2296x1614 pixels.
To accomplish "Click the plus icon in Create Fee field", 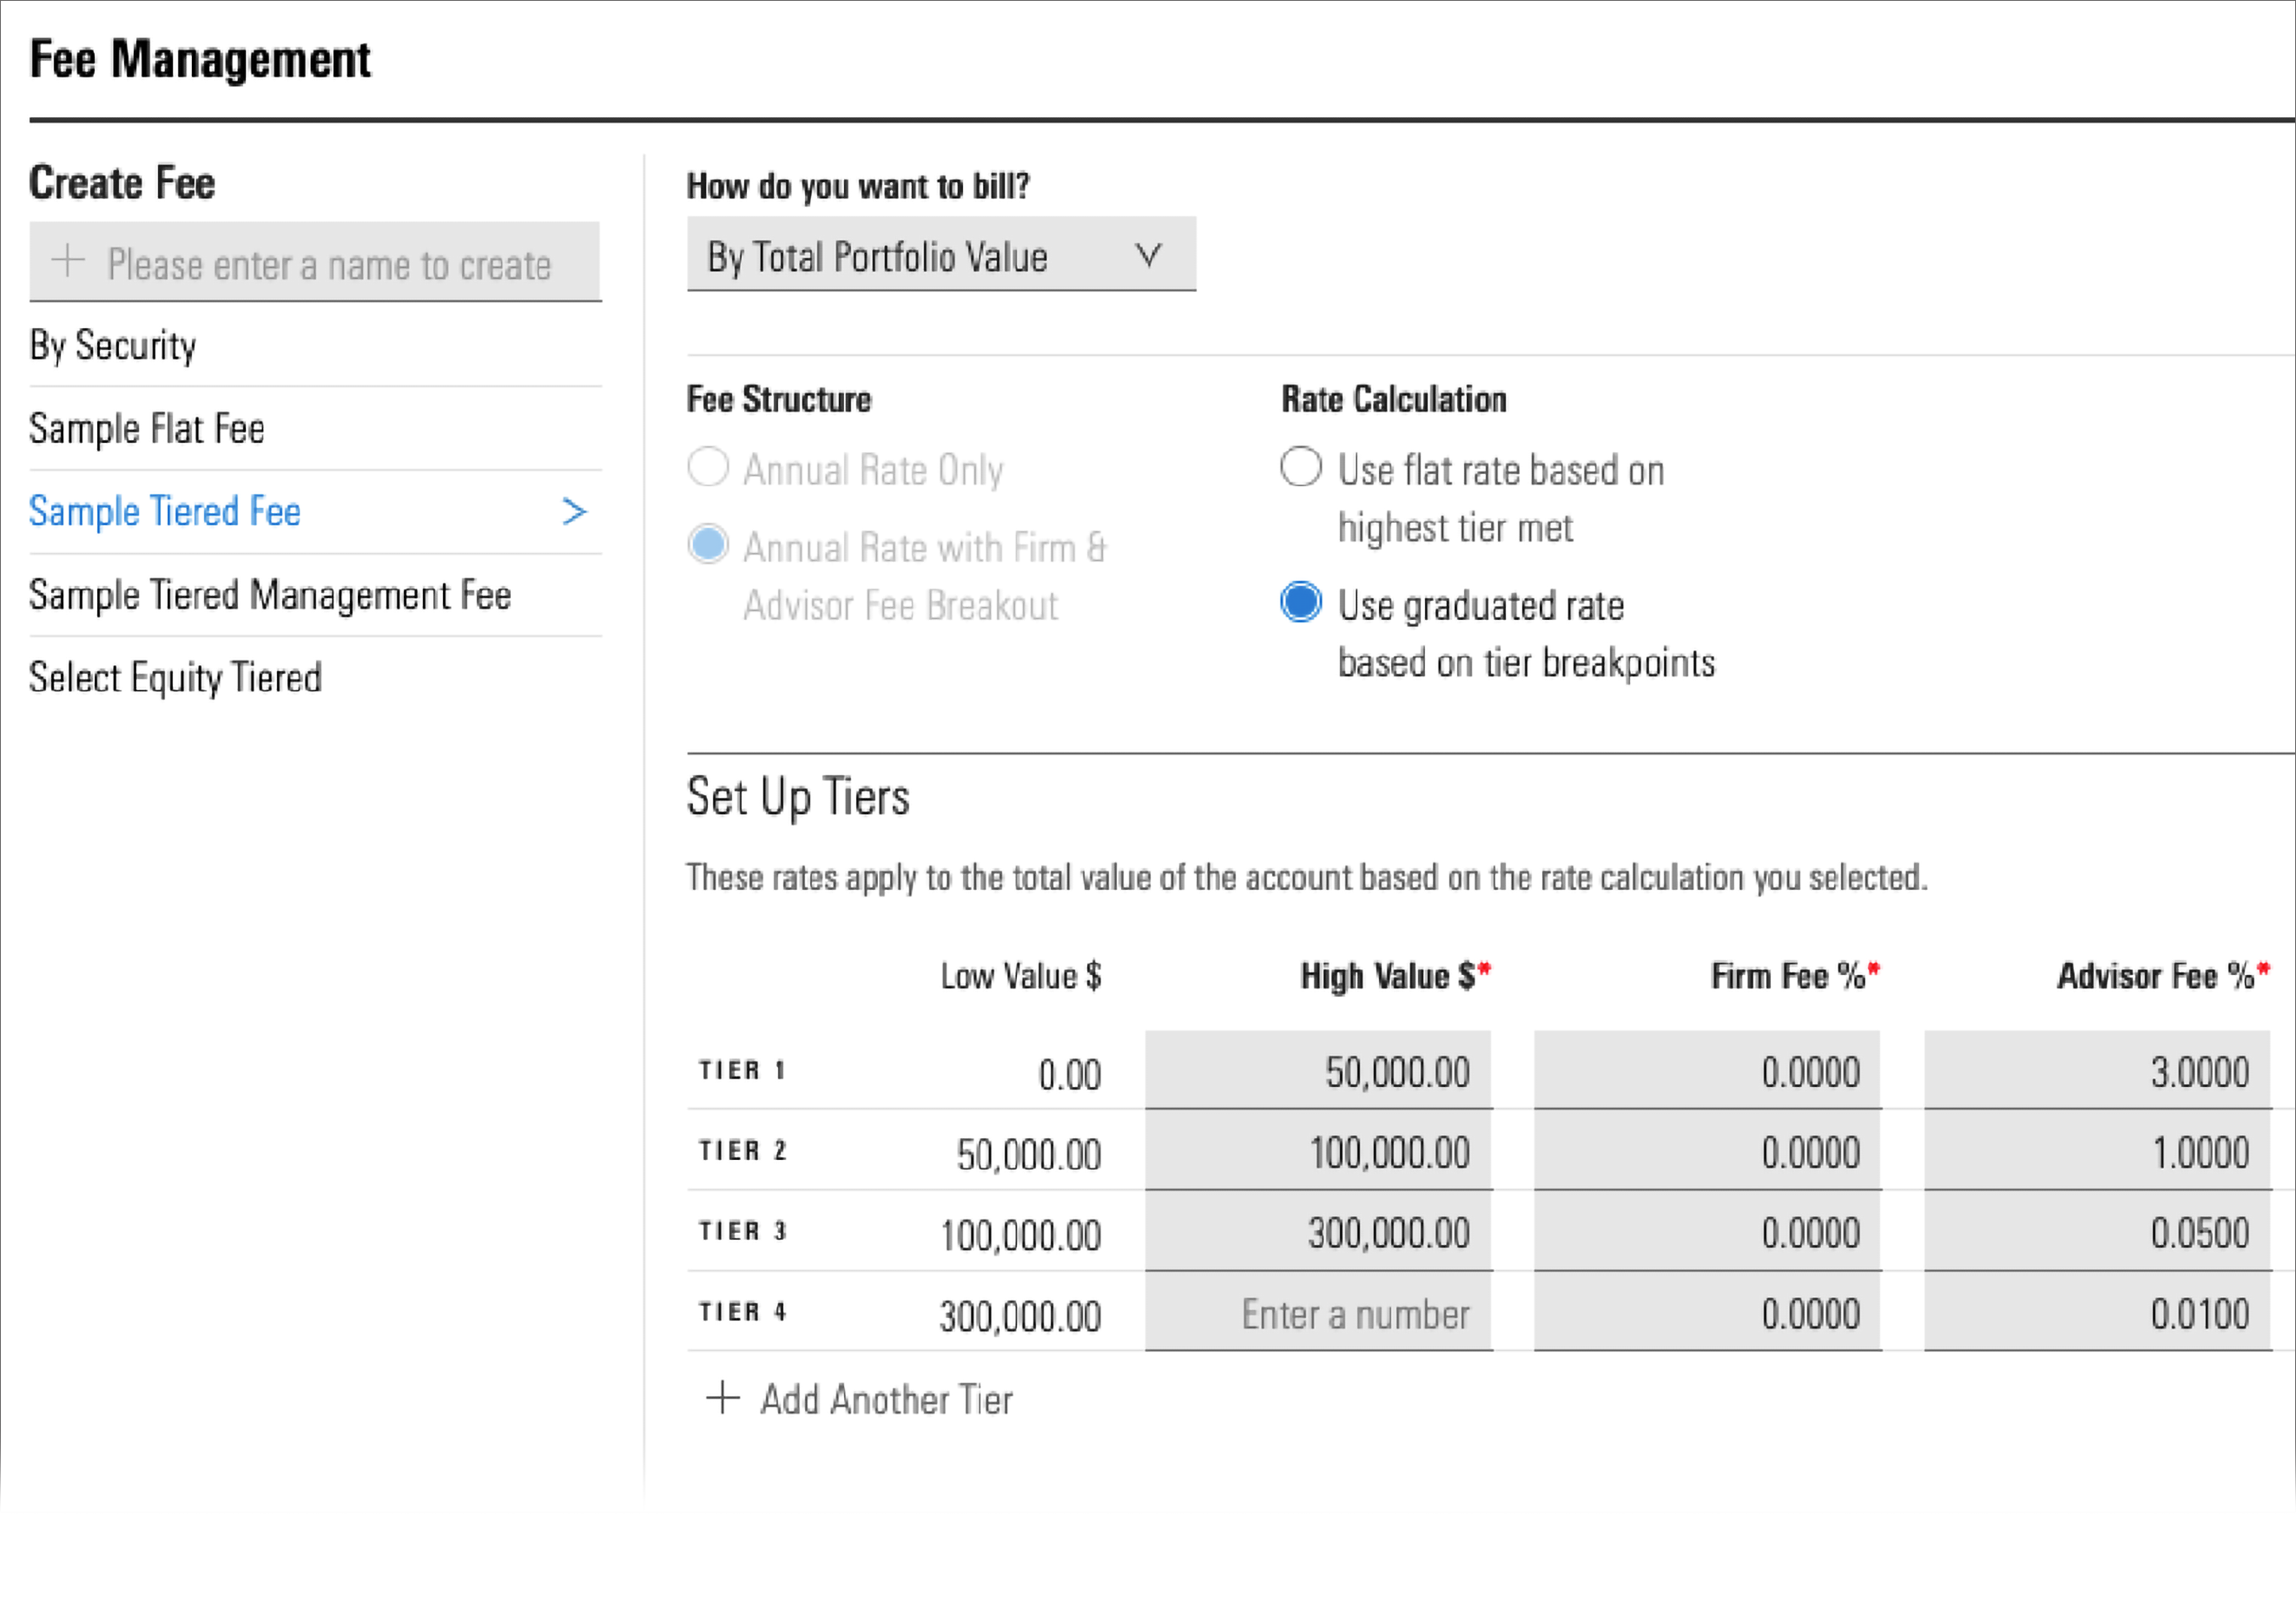I will point(68,261).
